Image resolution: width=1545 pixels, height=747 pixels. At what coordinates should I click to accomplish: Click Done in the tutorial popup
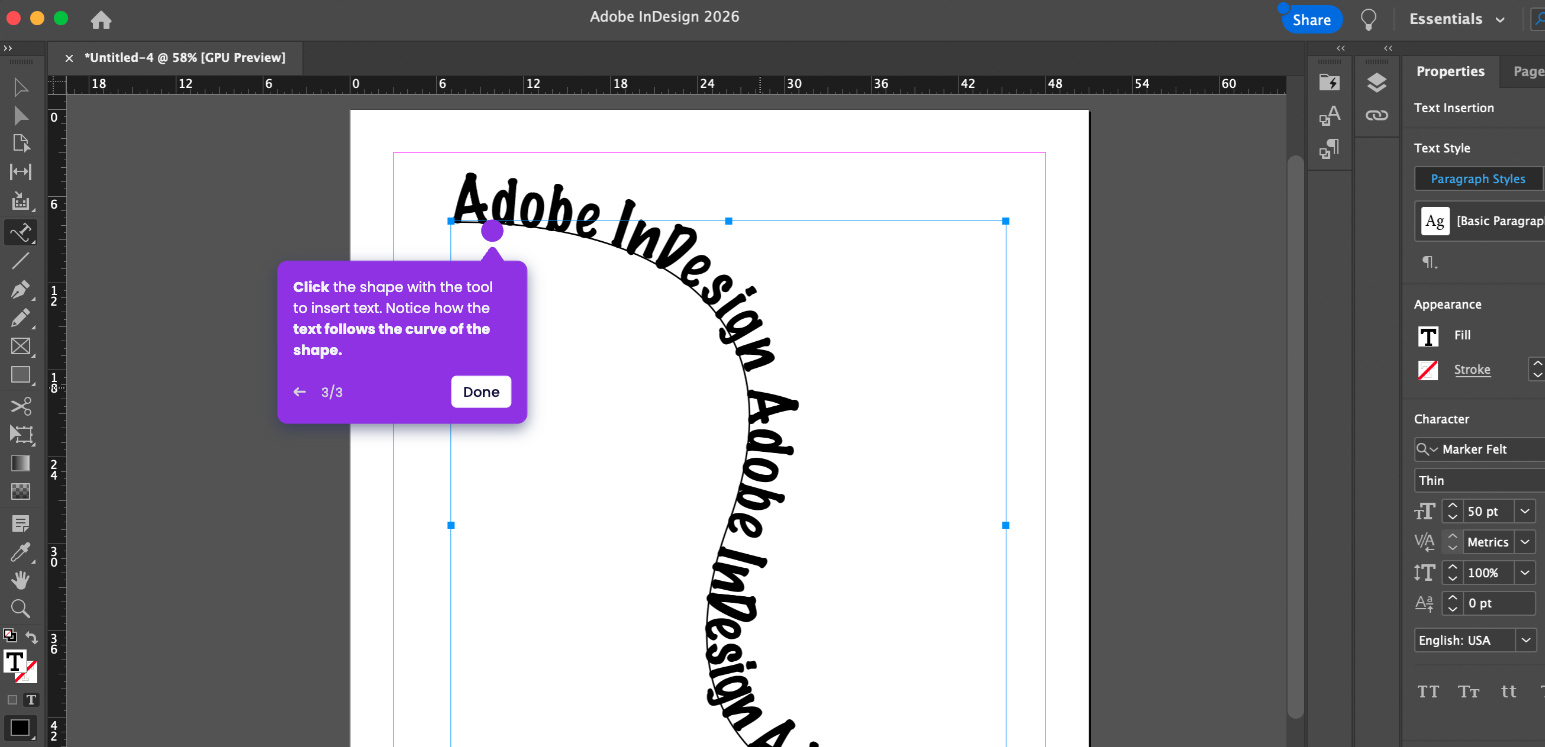click(x=481, y=392)
